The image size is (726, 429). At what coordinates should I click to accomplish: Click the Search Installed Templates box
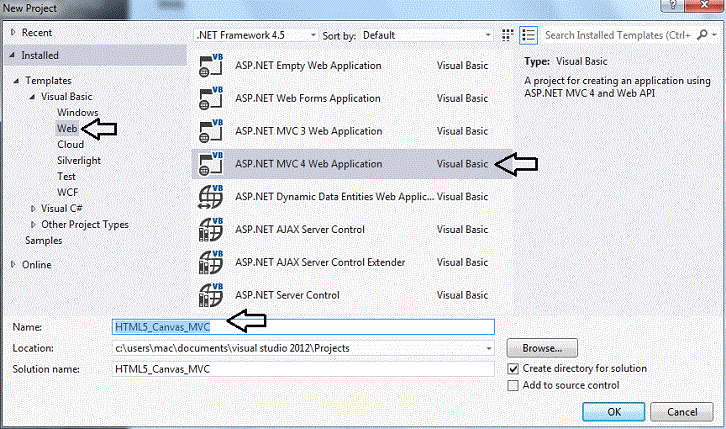tap(618, 35)
